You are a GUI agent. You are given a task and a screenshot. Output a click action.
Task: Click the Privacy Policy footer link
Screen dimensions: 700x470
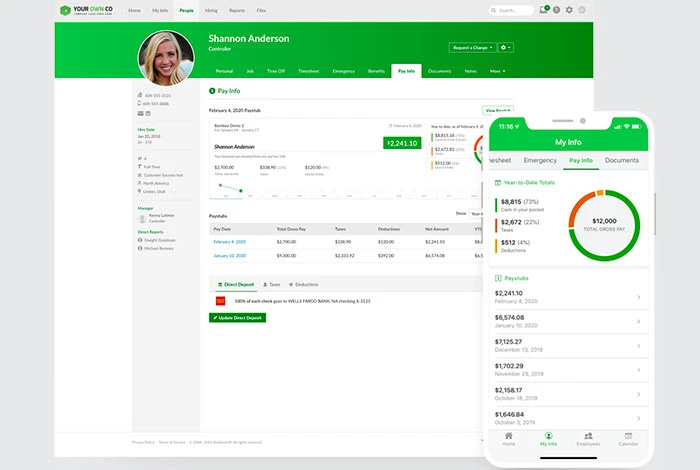pyautogui.click(x=143, y=442)
